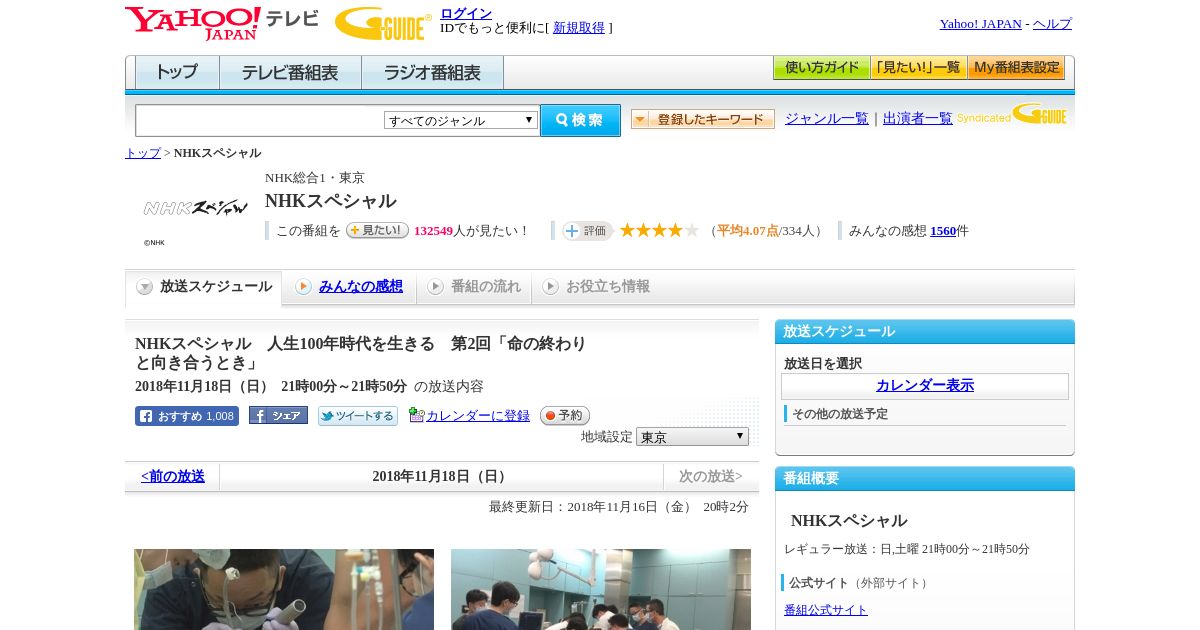Viewport: 1200px width, 630px height.
Task: Open the 1560 reviews count link
Action: (943, 231)
